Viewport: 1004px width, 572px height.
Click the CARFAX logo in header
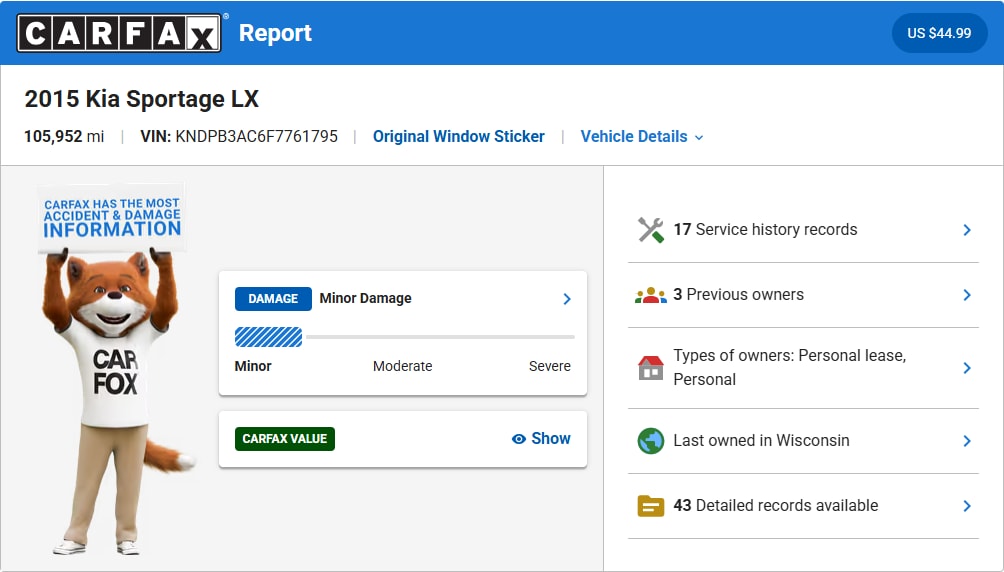coord(119,33)
